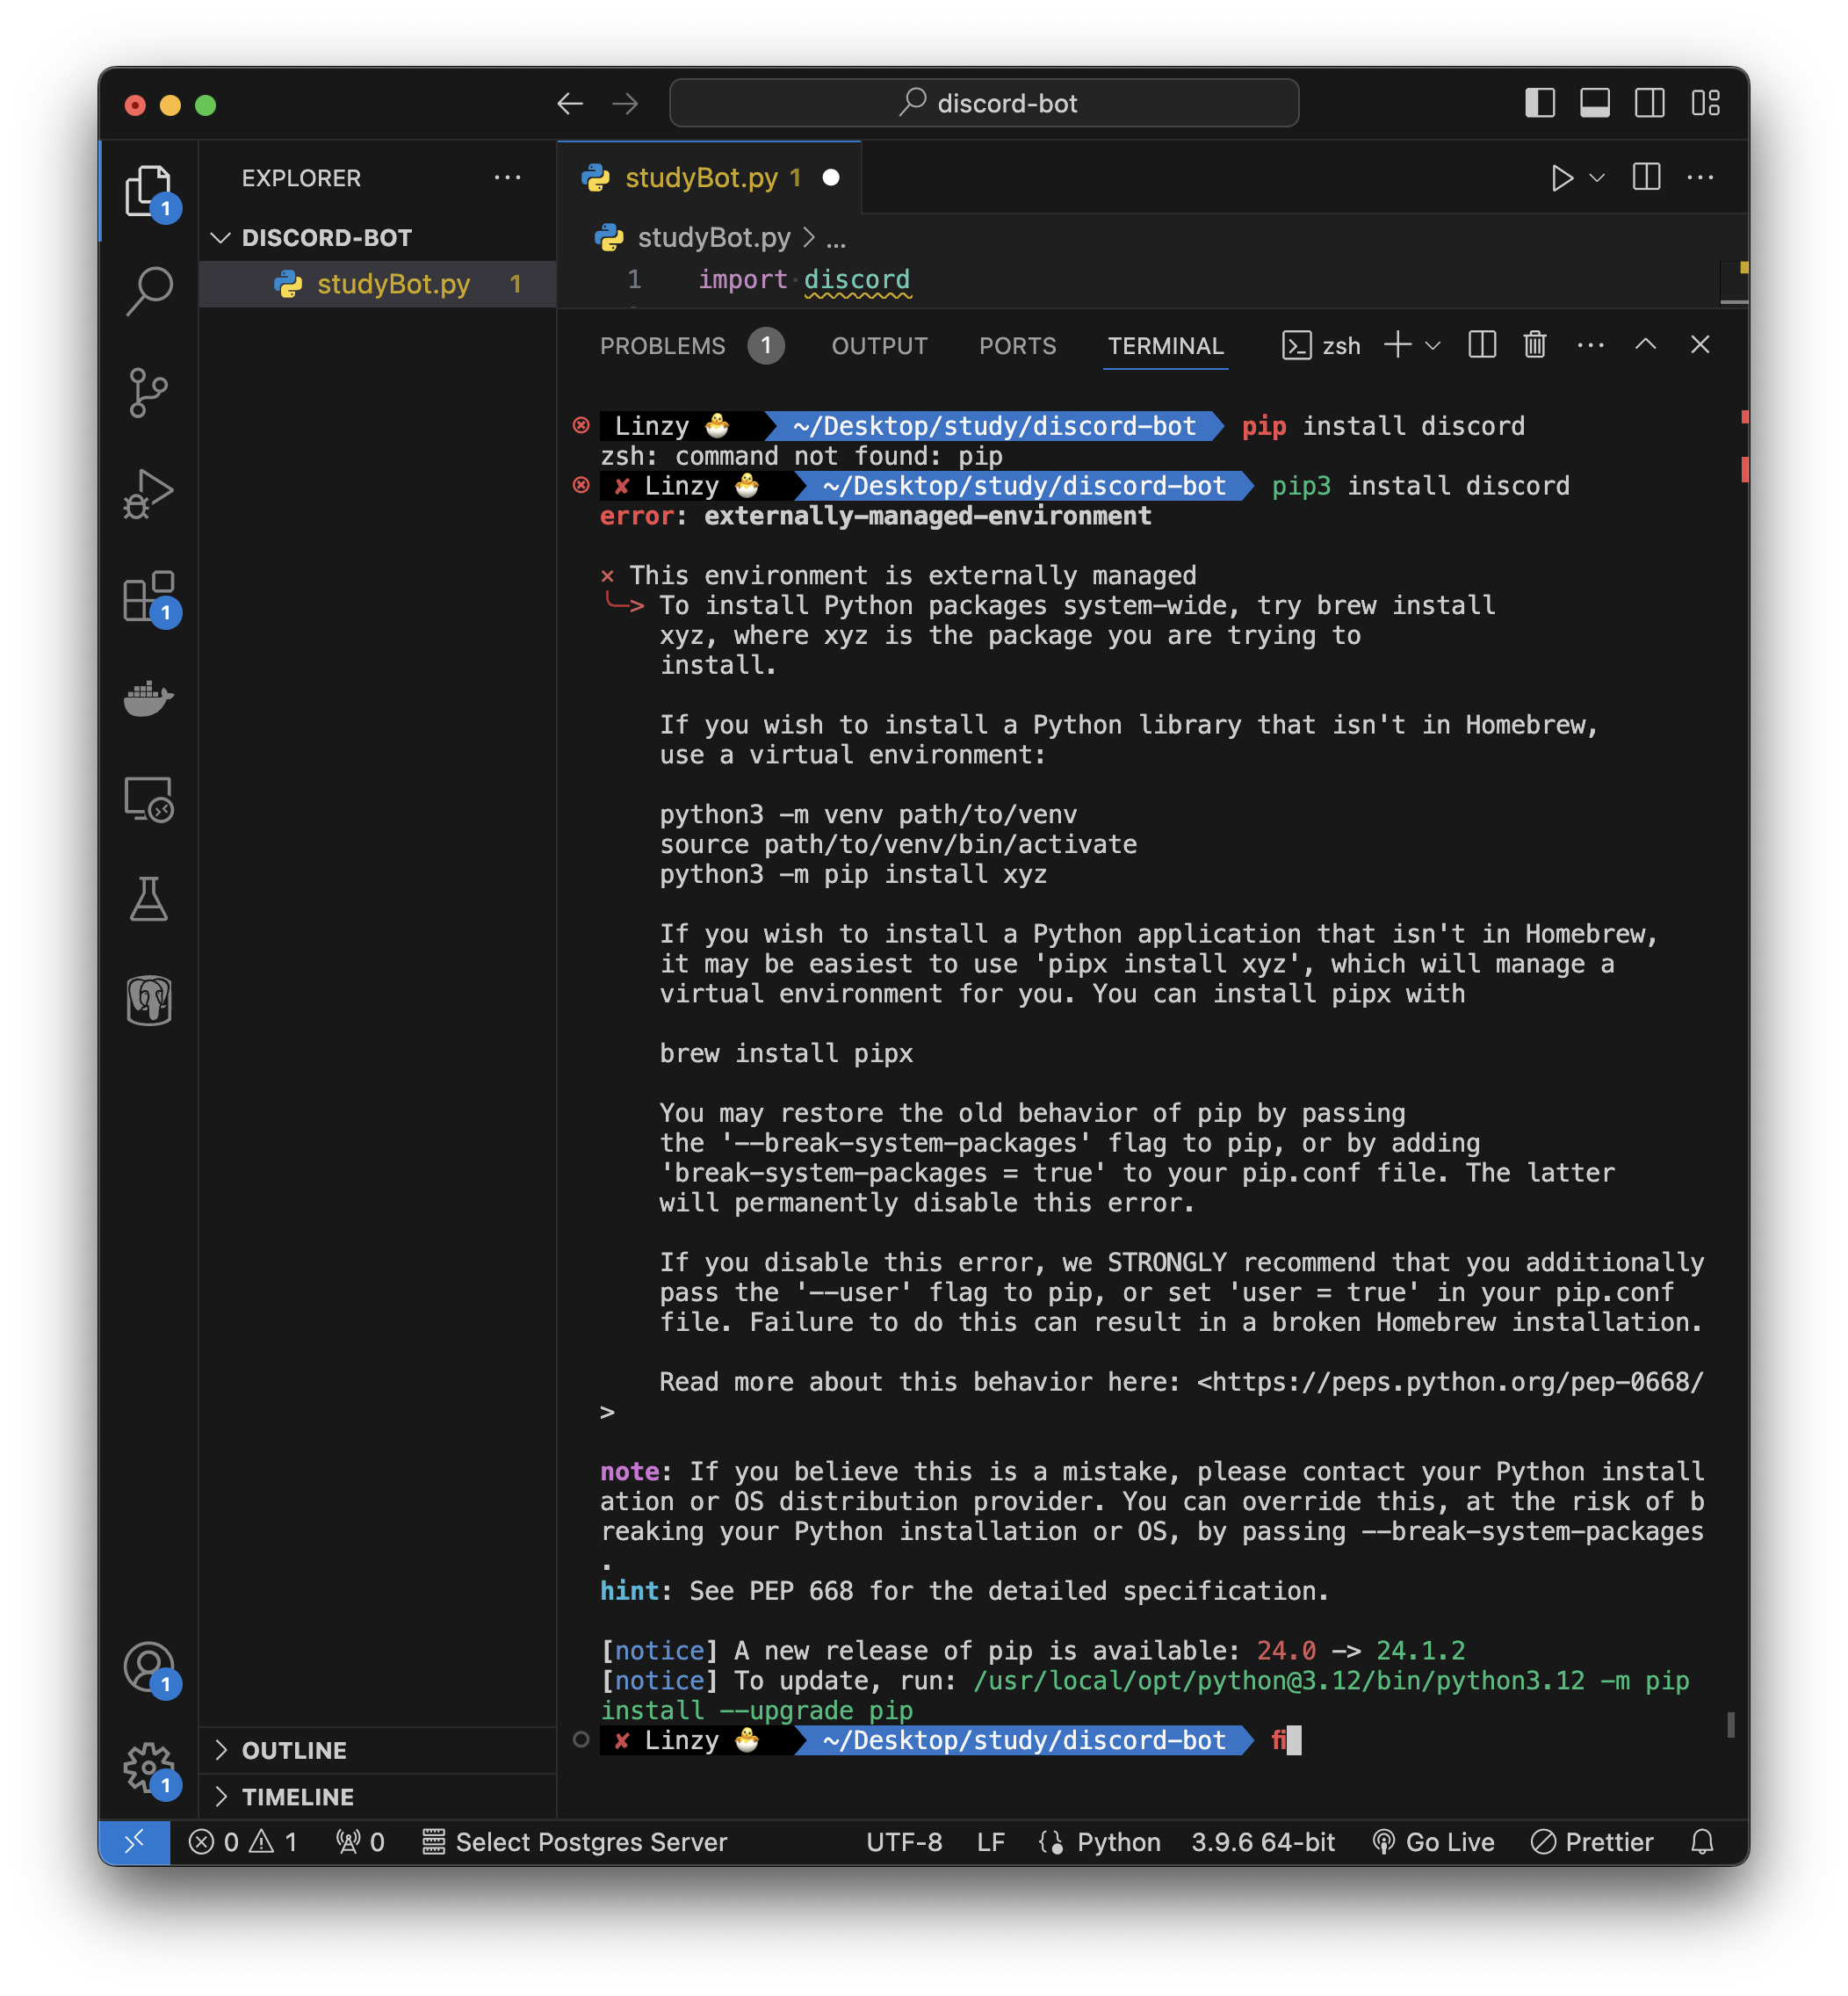The width and height of the screenshot is (1848, 1996).
Task: Select studyBot.py in the file tree
Action: (x=376, y=284)
